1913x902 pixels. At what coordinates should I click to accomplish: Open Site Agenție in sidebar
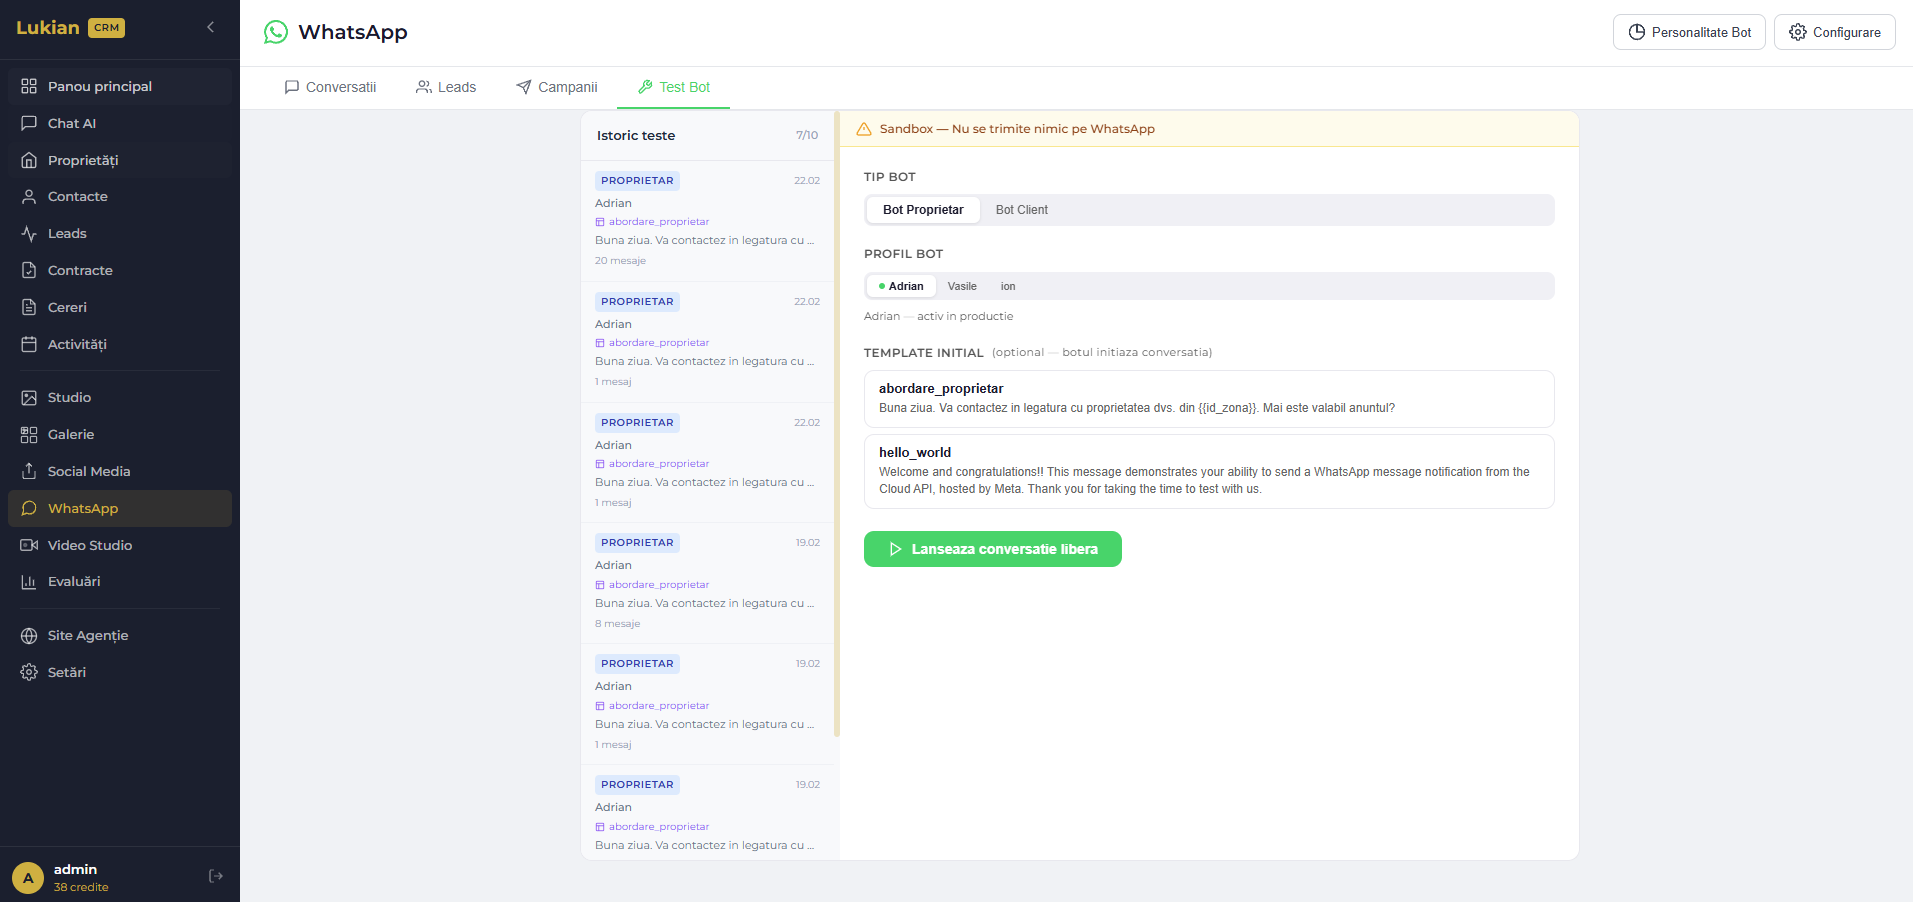click(88, 635)
